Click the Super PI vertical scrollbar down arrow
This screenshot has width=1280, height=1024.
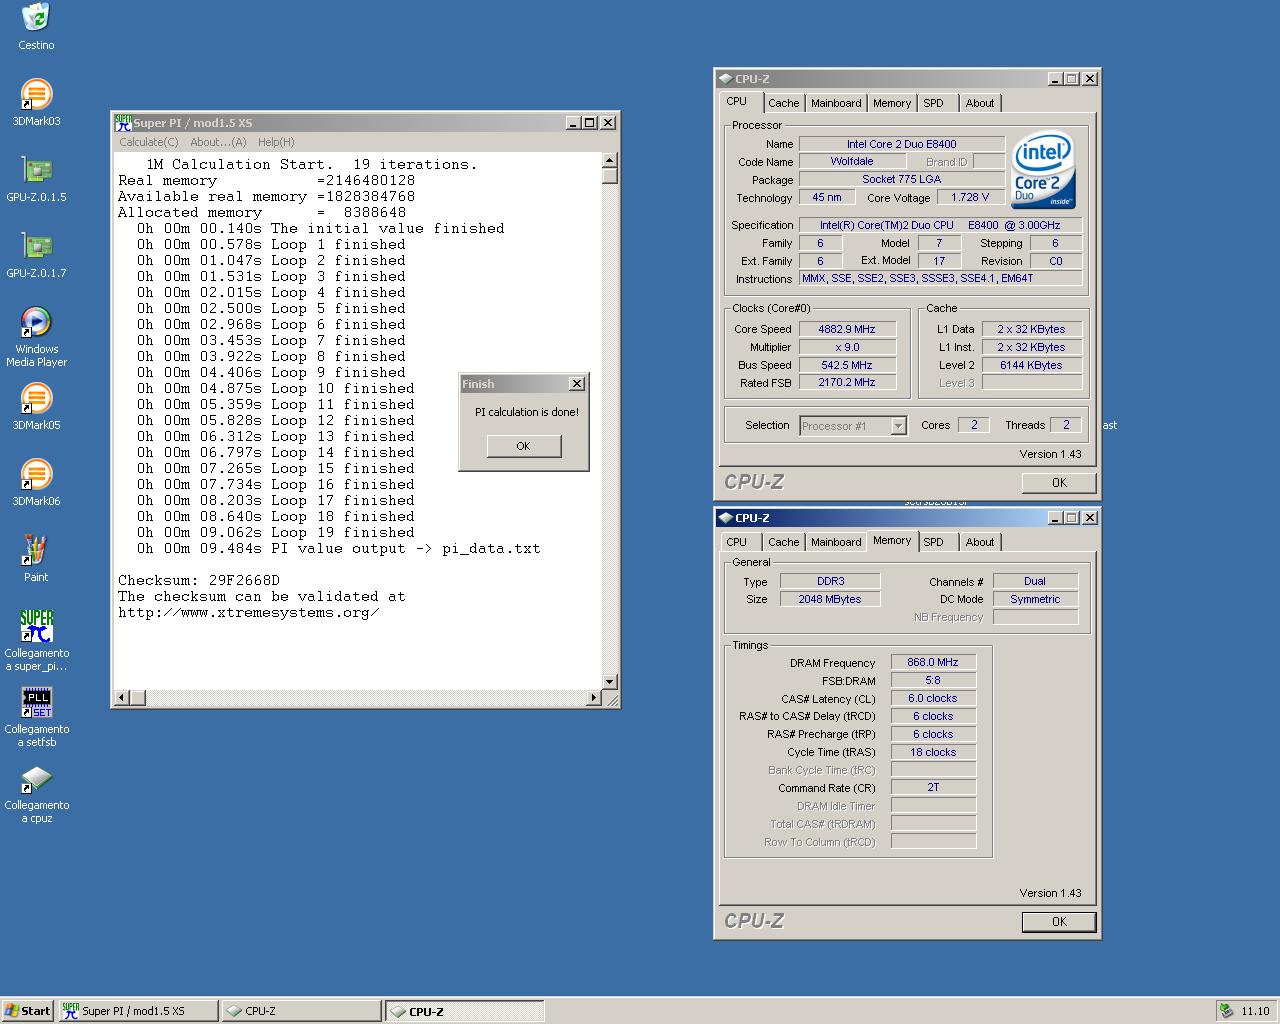click(x=609, y=681)
